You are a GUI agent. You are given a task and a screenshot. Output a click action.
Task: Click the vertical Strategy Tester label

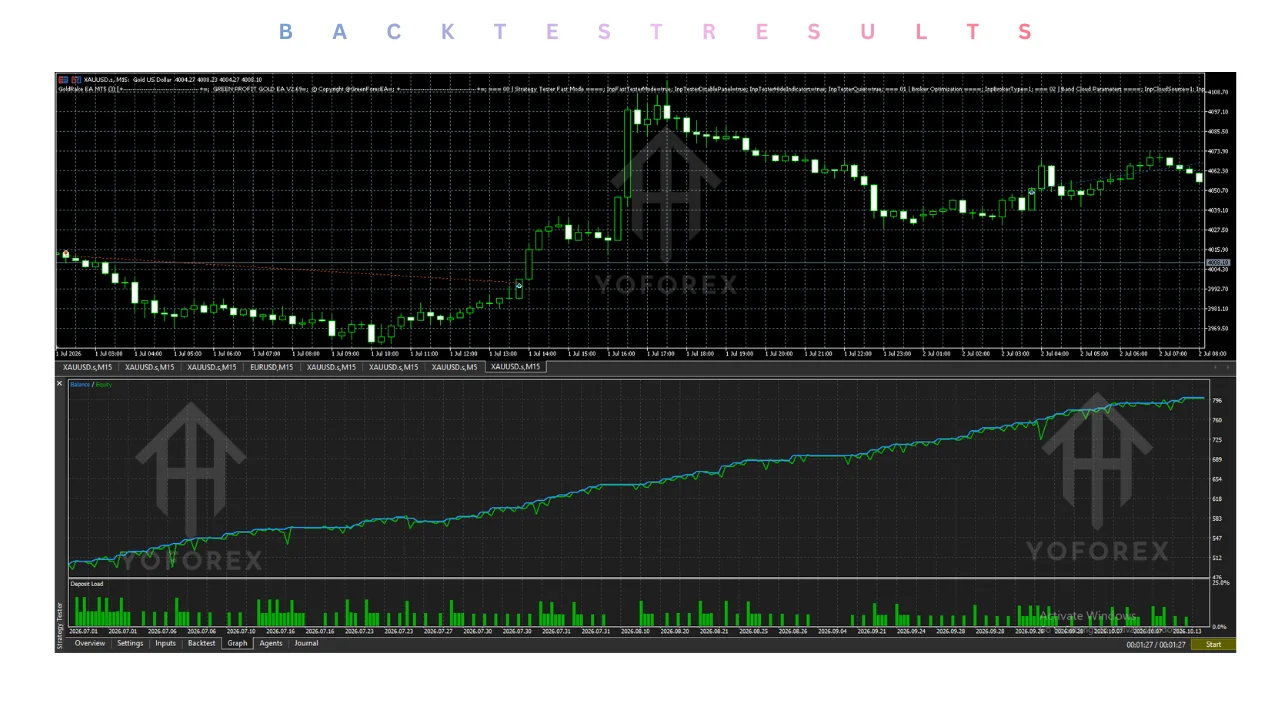pos(59,625)
